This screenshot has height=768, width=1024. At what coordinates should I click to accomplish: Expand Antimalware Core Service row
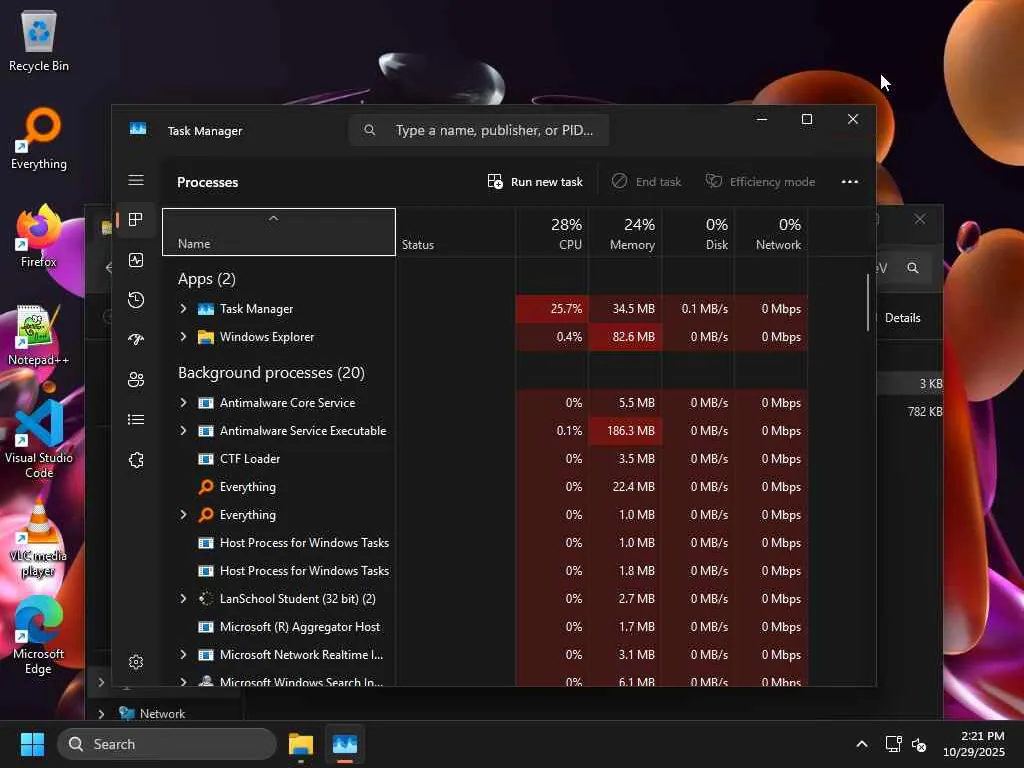(184, 402)
